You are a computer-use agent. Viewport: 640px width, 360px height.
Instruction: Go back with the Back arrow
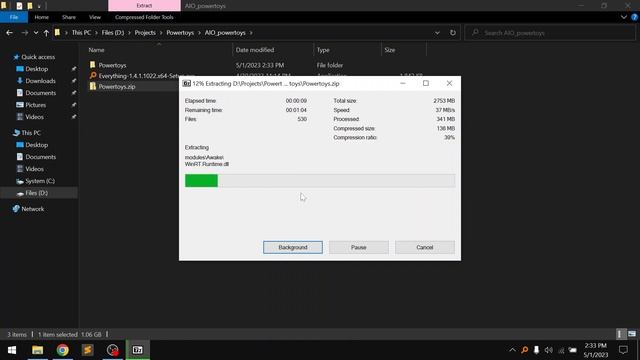click(9, 33)
